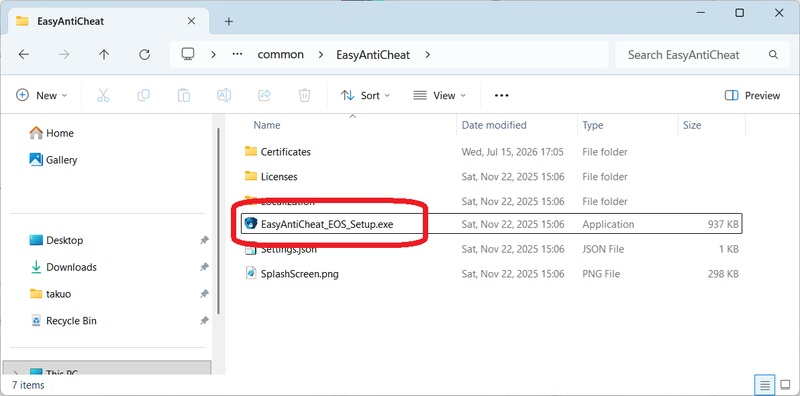800x396 pixels.
Task: Switch to large thumbnails view icon
Action: click(x=785, y=385)
